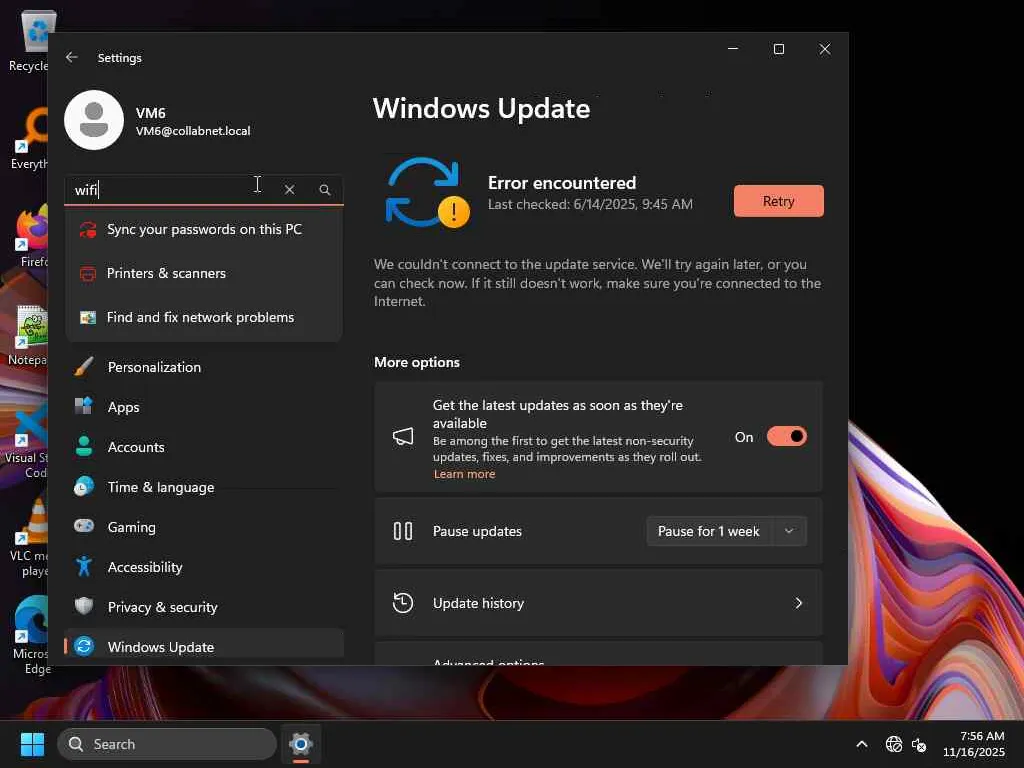Viewport: 1024px width, 768px height.
Task: Click the search magnifier in Settings search box
Action: coord(325,189)
